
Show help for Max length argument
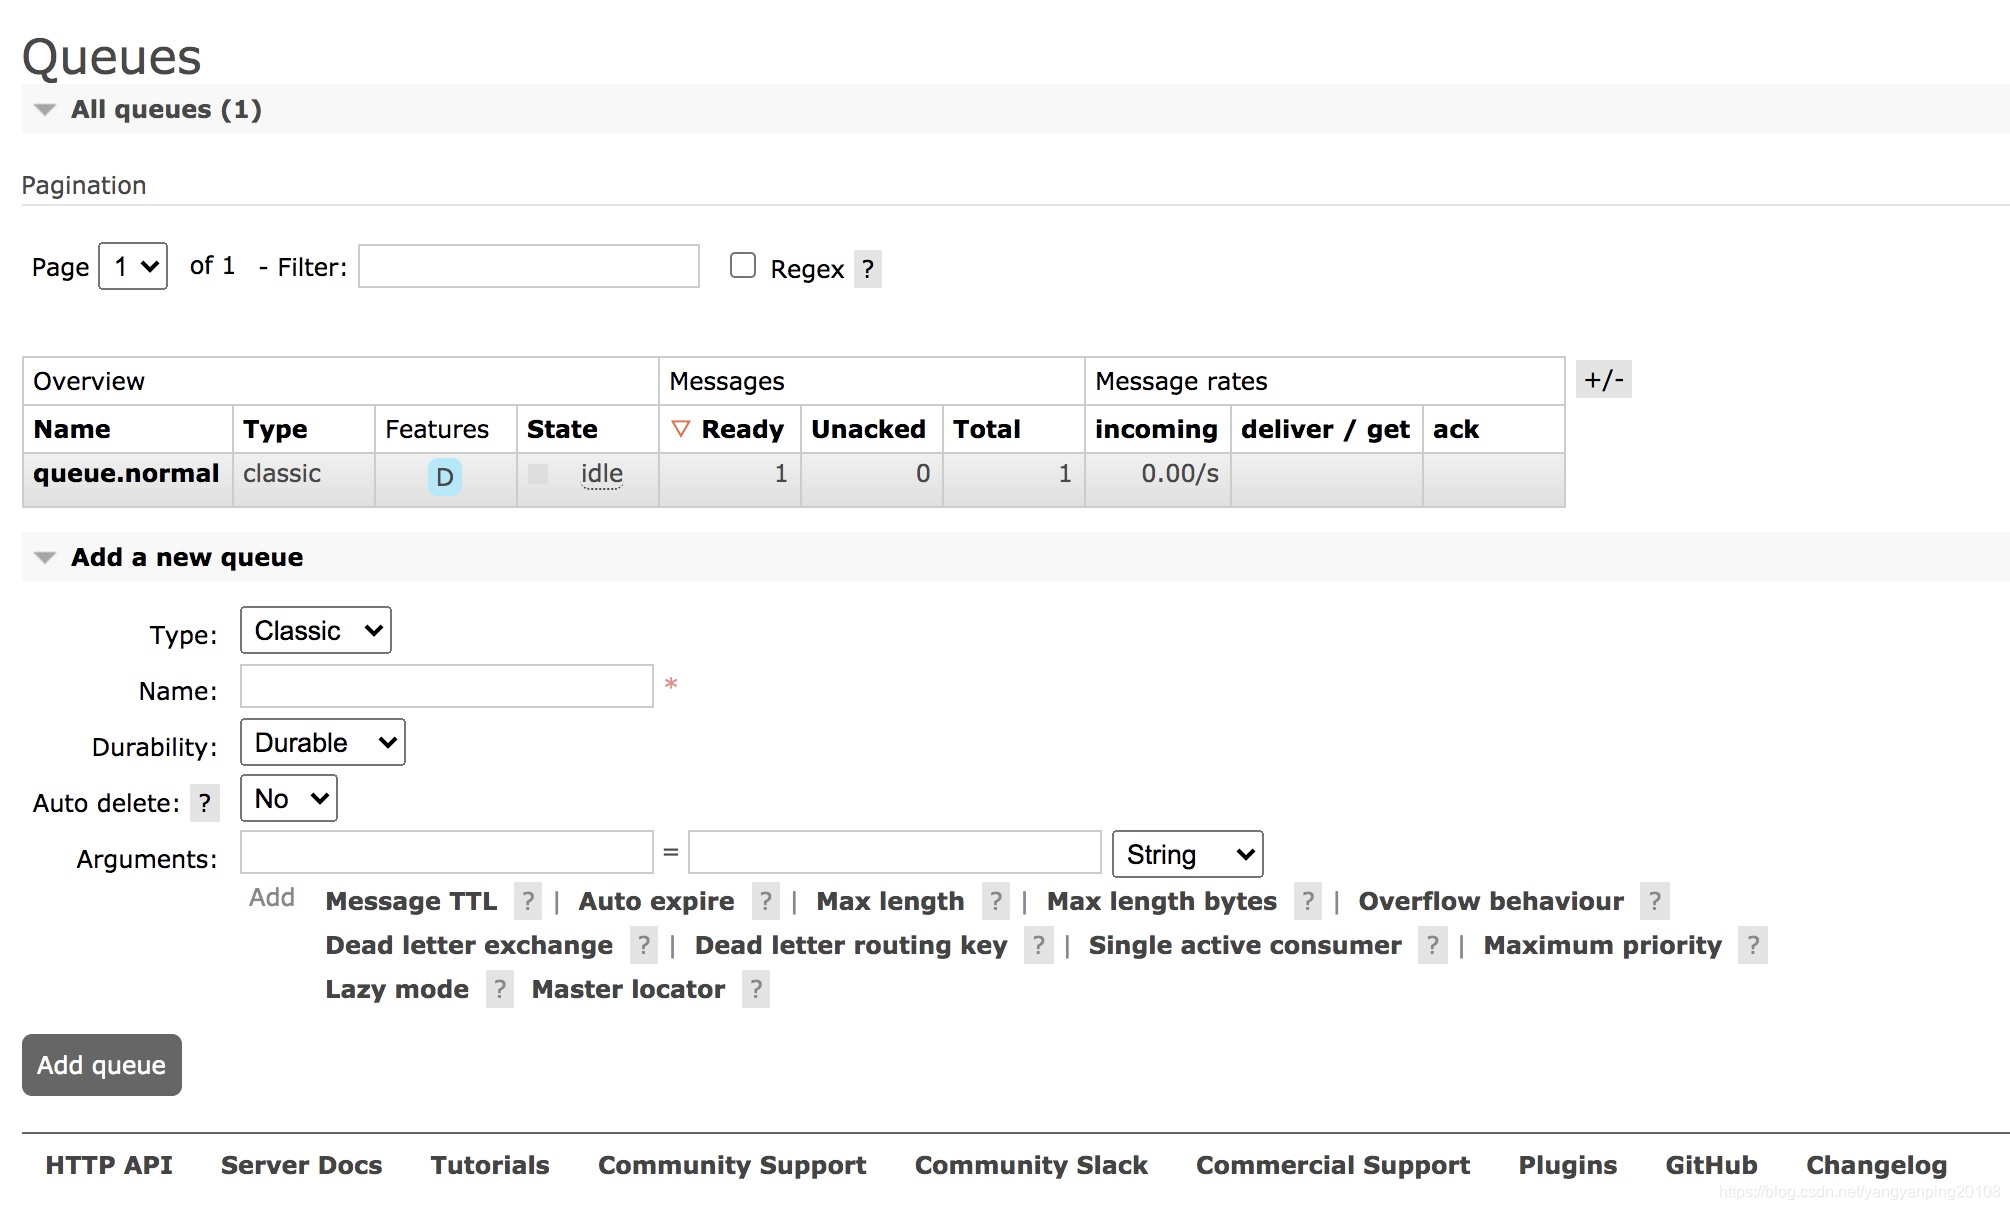coord(996,901)
